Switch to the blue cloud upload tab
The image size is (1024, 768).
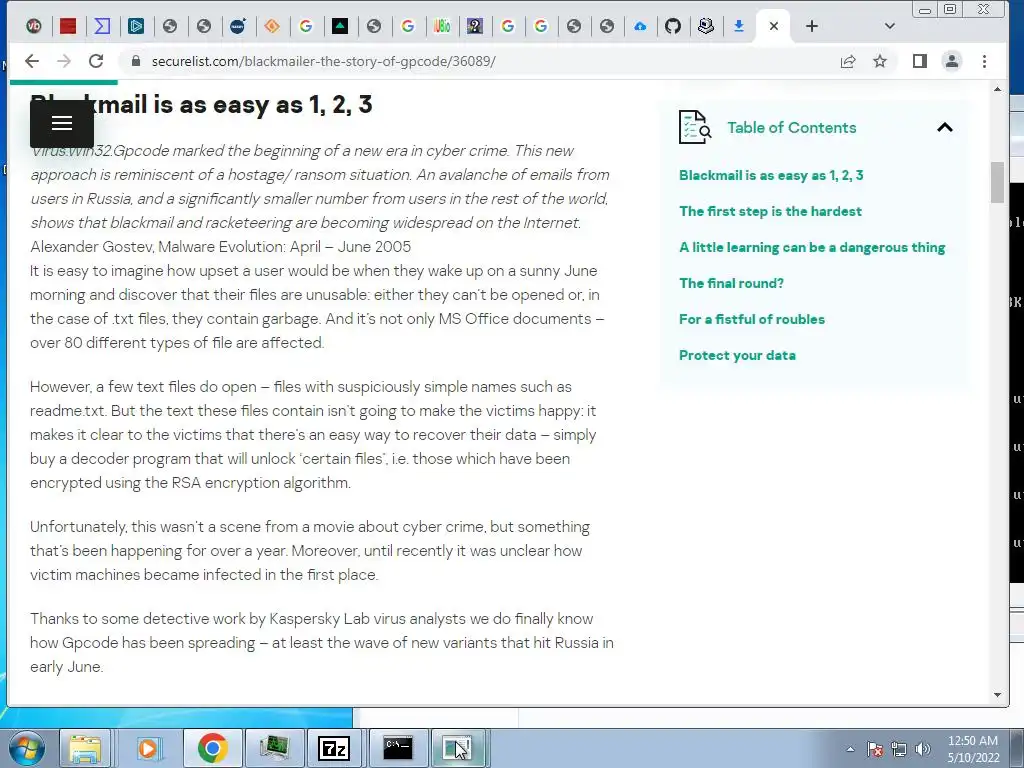pyautogui.click(x=640, y=26)
